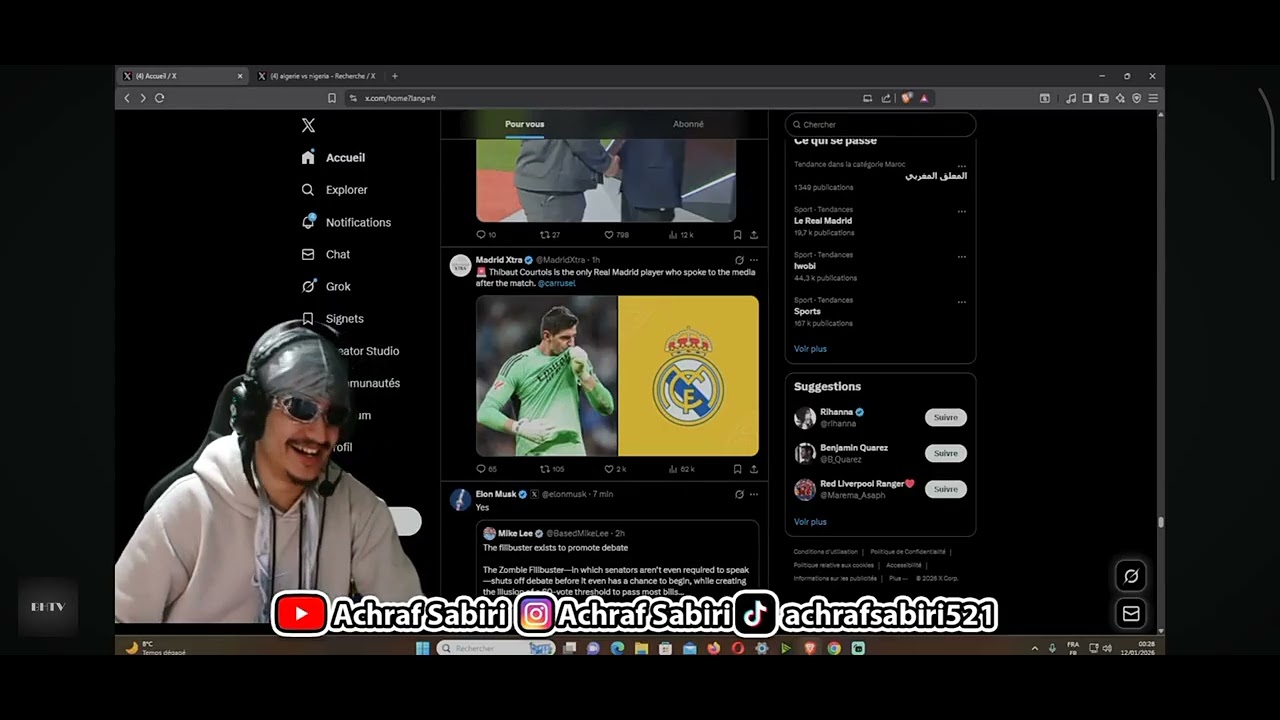Image resolution: width=1280 pixels, height=720 pixels.
Task: Open Grok explain icon on Madrid Xtra post
Action: click(x=739, y=260)
